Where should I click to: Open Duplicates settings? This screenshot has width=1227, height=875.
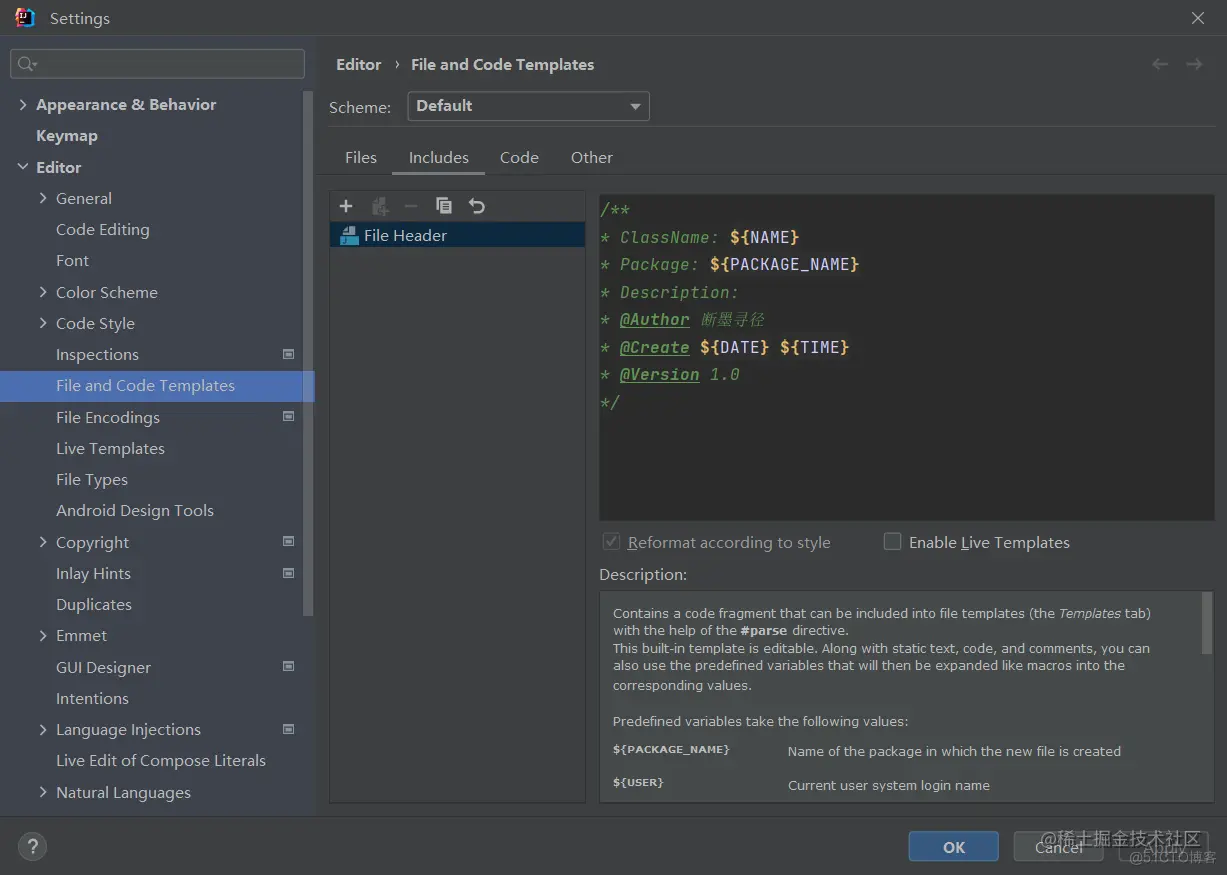pos(94,604)
